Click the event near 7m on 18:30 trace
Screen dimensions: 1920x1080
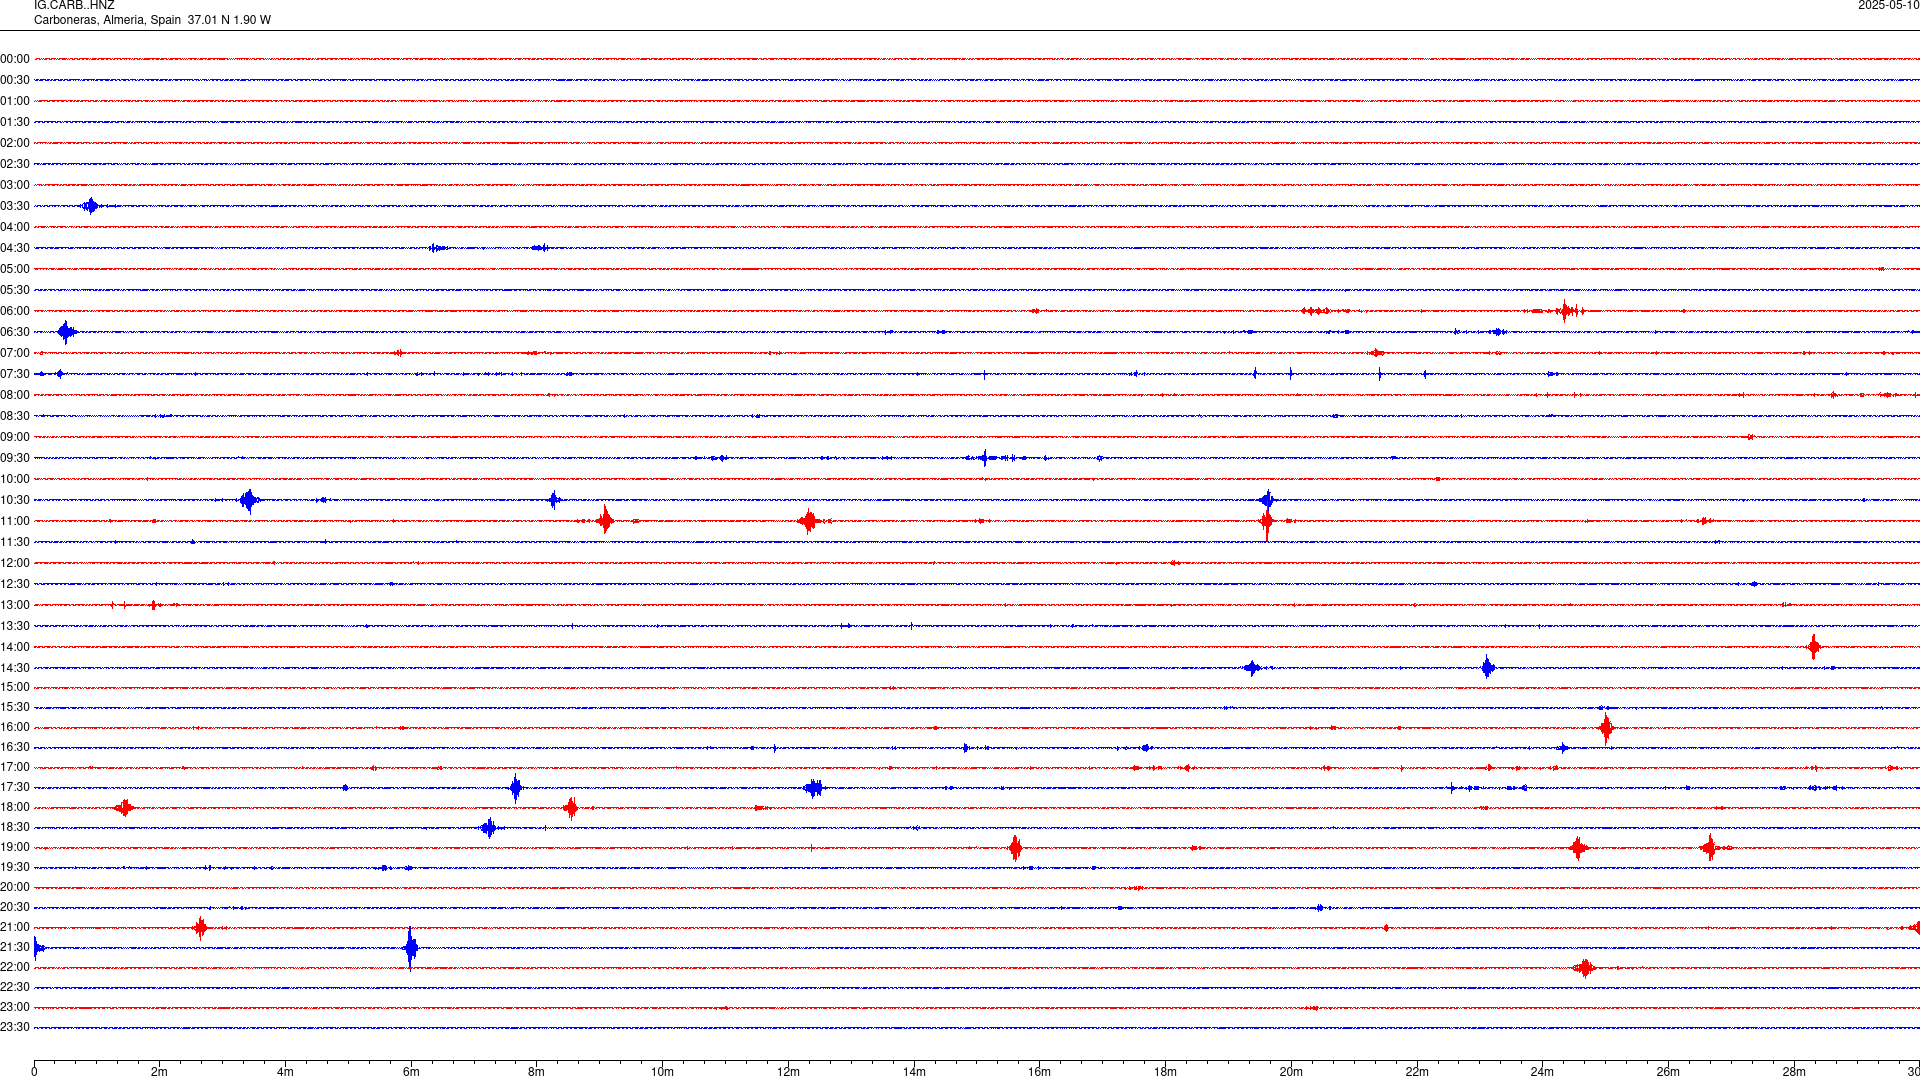pyautogui.click(x=489, y=828)
